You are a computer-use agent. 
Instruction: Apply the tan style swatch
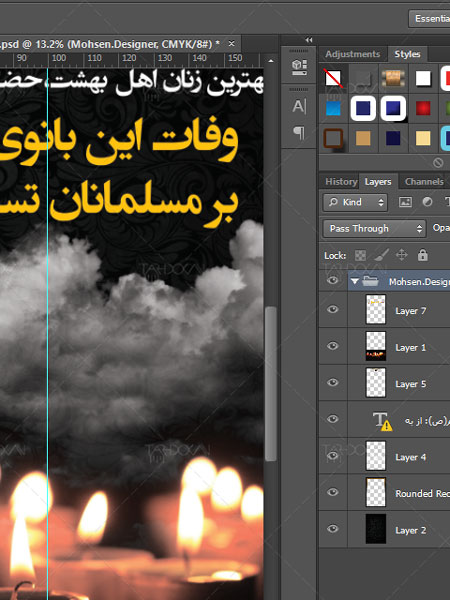coord(363,138)
